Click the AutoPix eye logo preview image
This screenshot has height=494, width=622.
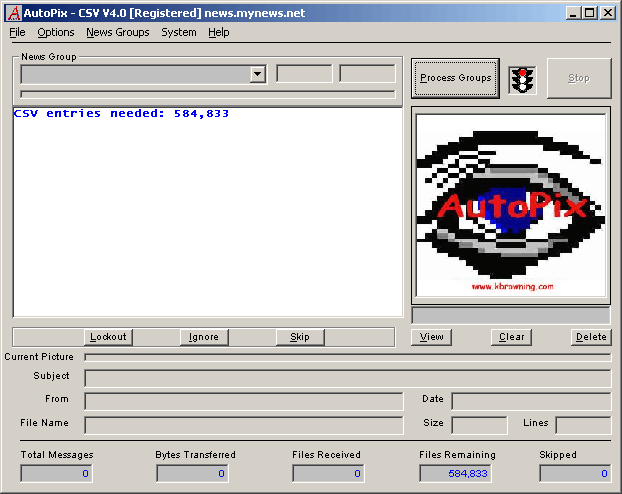pyautogui.click(x=511, y=205)
